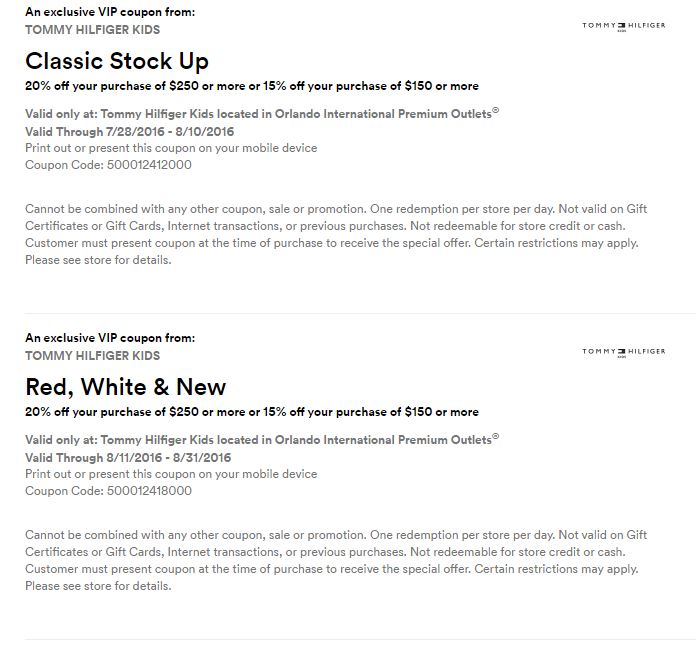
Task: Click the print-out instruction above code 500012418000
Action: pyautogui.click(x=171, y=474)
